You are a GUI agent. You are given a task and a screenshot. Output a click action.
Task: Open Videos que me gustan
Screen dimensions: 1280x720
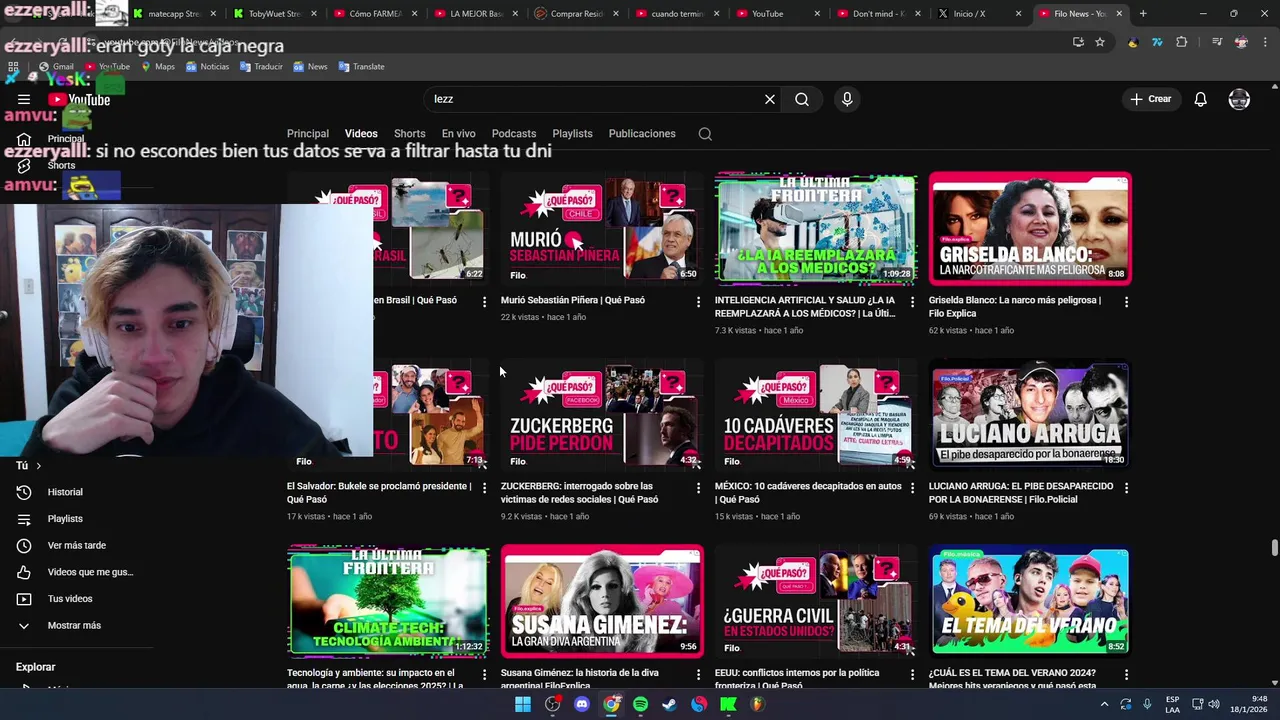90,572
